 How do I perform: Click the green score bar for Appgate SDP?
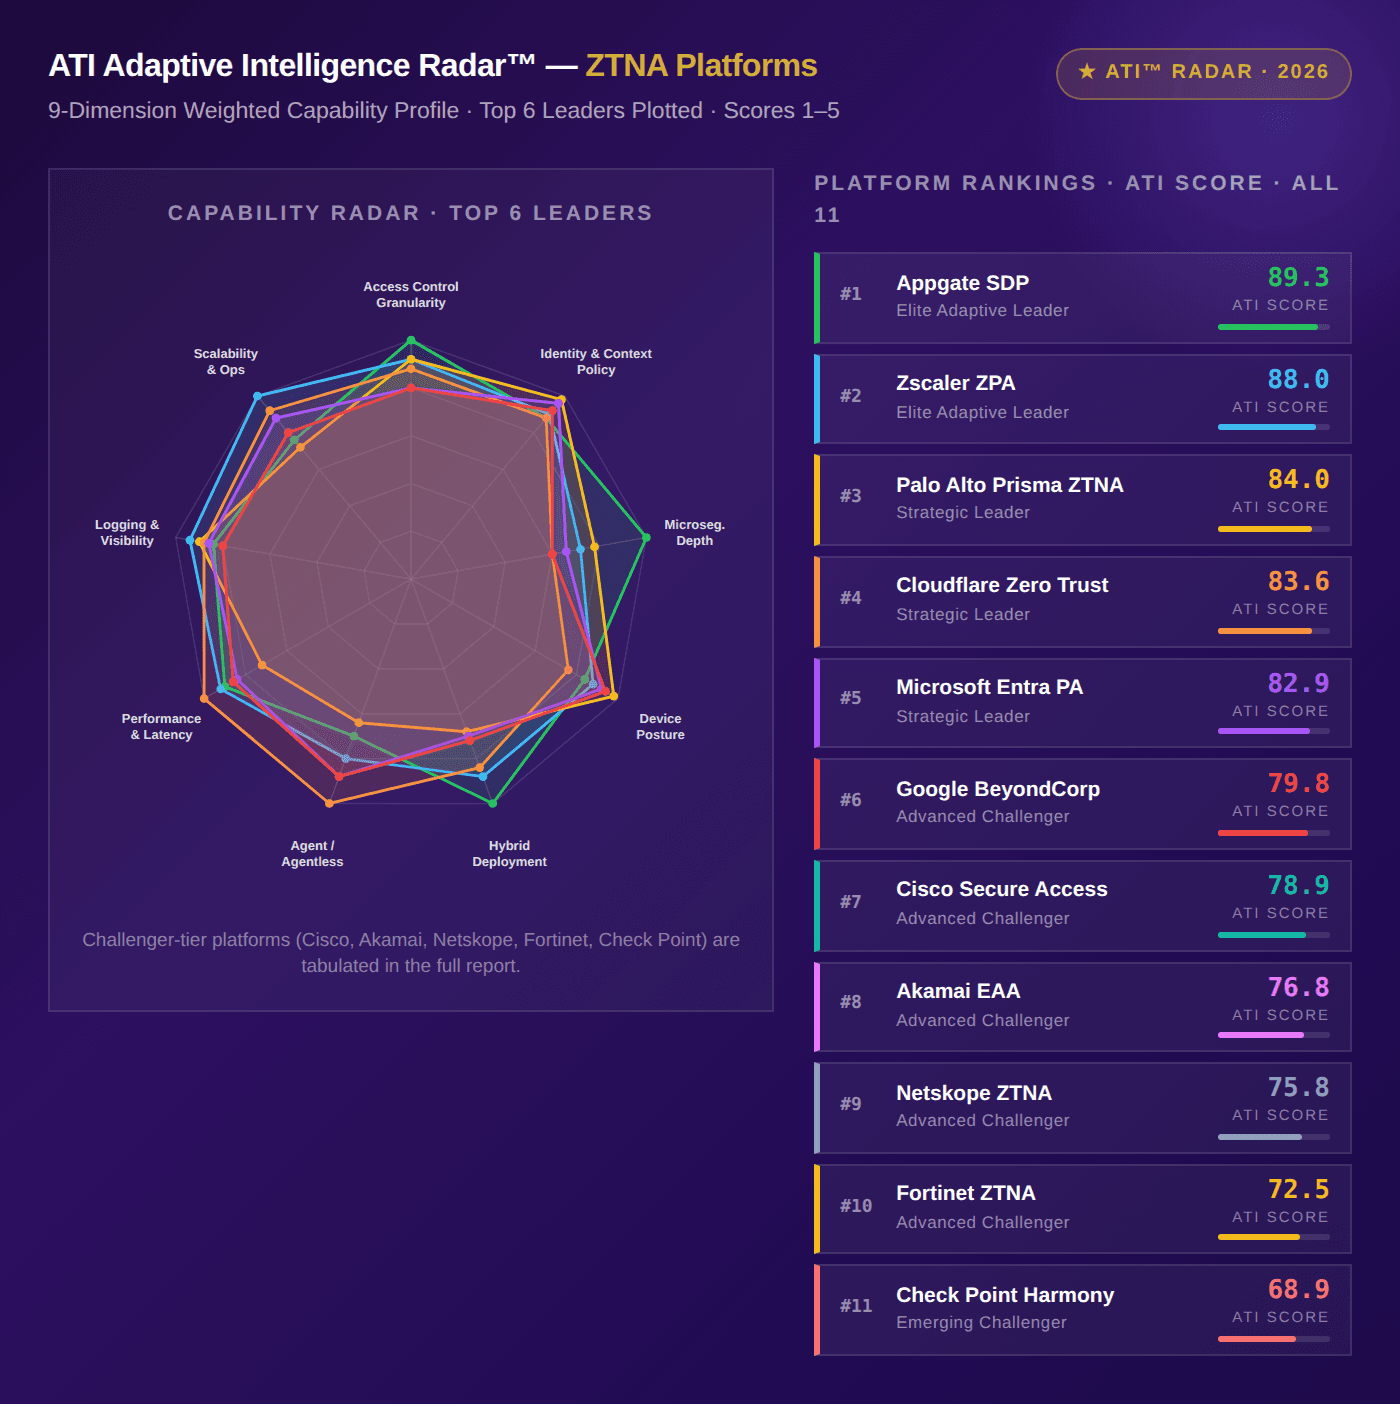point(1268,327)
